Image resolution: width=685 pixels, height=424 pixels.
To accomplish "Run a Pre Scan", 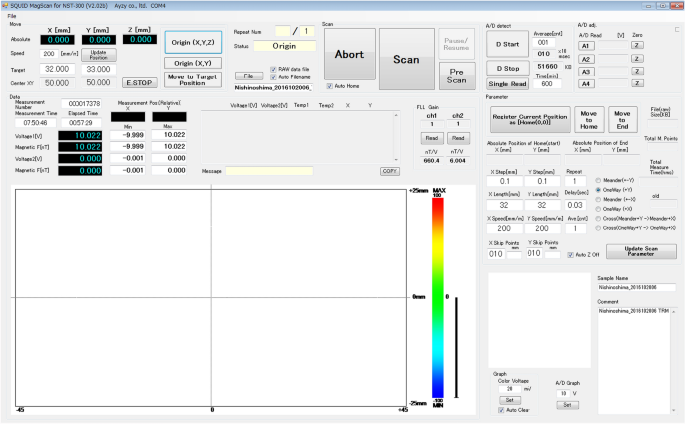I will pos(457,76).
